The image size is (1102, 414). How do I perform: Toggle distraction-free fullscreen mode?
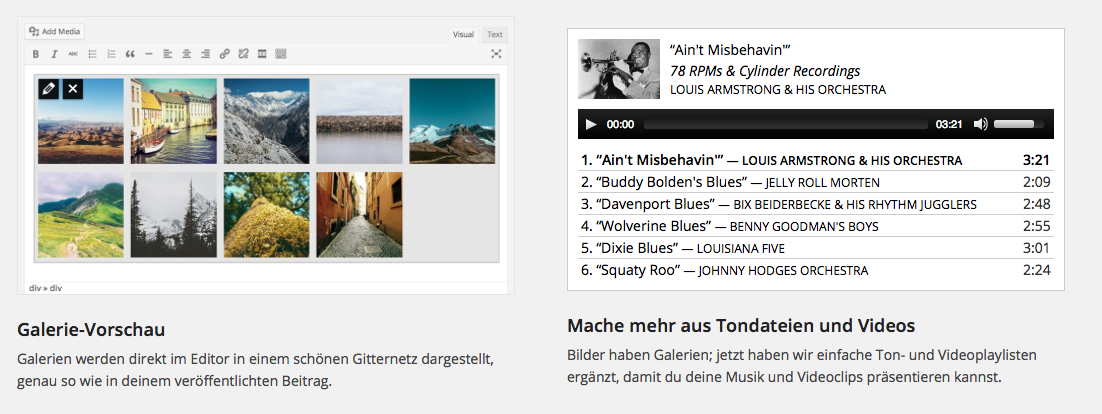(496, 54)
